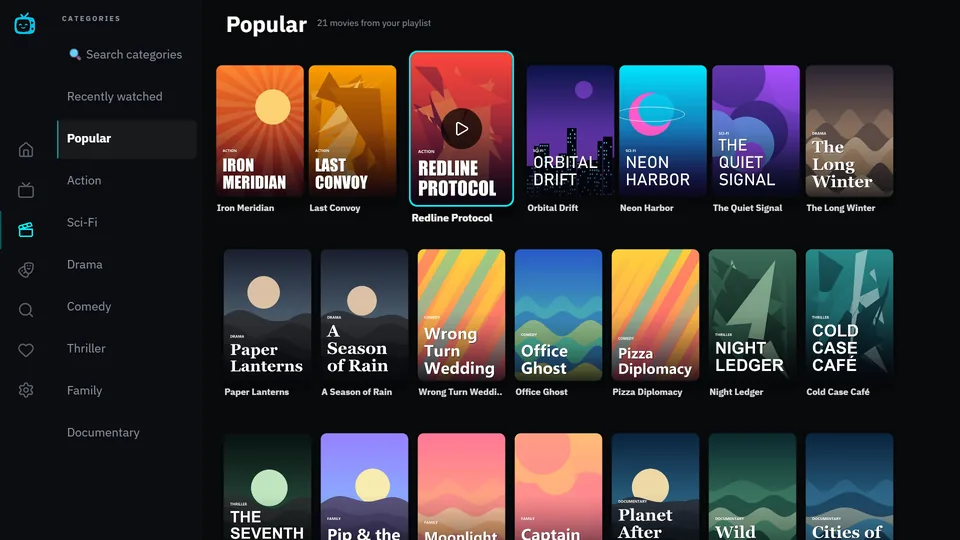
Task: Open The Long Winter poster
Action: [x=849, y=131]
